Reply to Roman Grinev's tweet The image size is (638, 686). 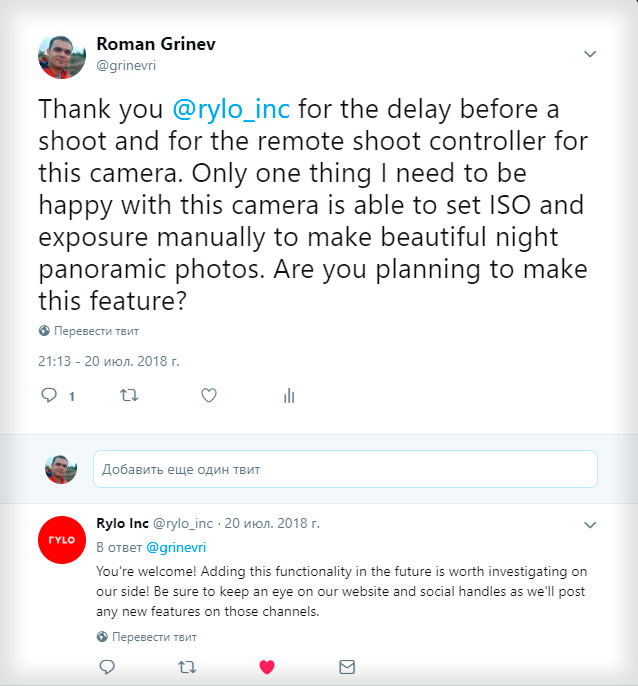tap(48, 396)
